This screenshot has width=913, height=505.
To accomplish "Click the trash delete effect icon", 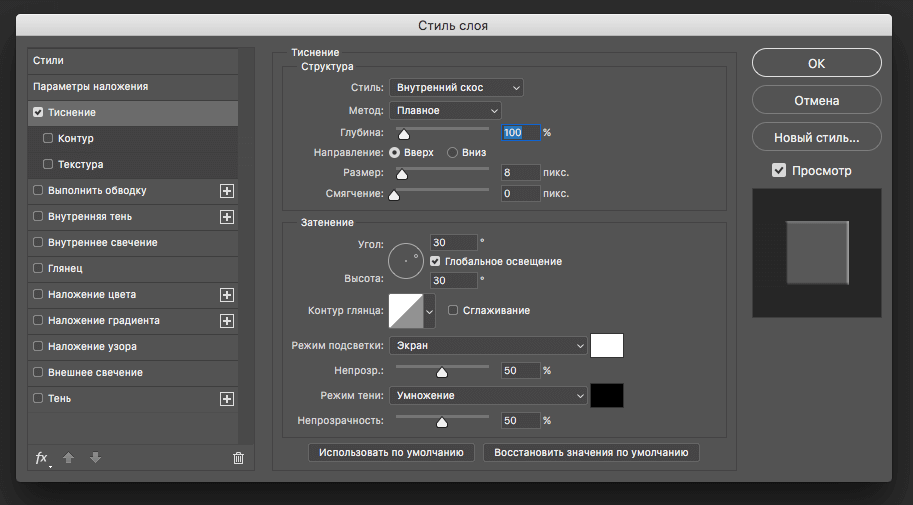I will coord(238,458).
